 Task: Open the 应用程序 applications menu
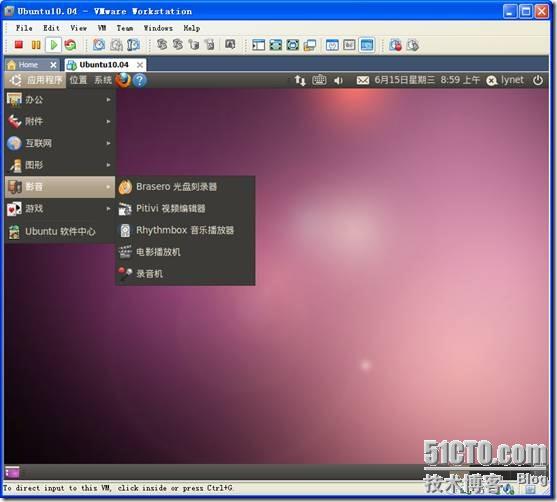(x=35, y=80)
